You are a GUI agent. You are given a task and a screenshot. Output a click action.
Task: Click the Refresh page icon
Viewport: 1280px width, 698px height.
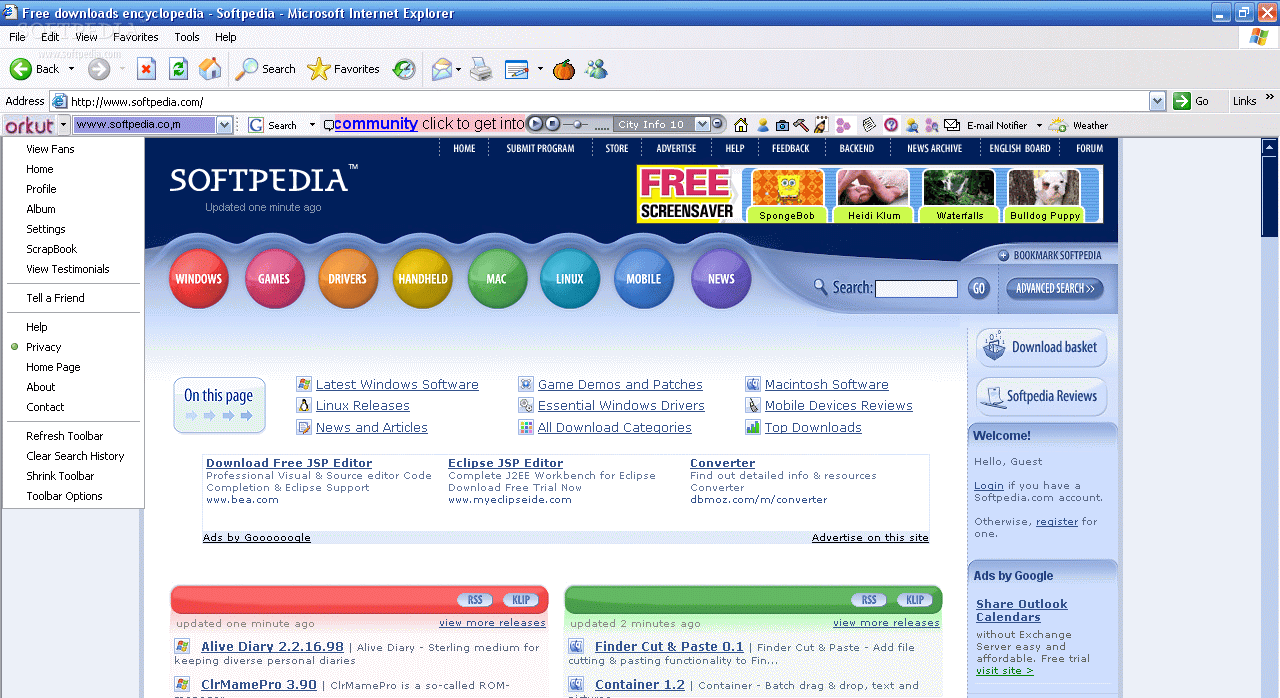click(178, 69)
